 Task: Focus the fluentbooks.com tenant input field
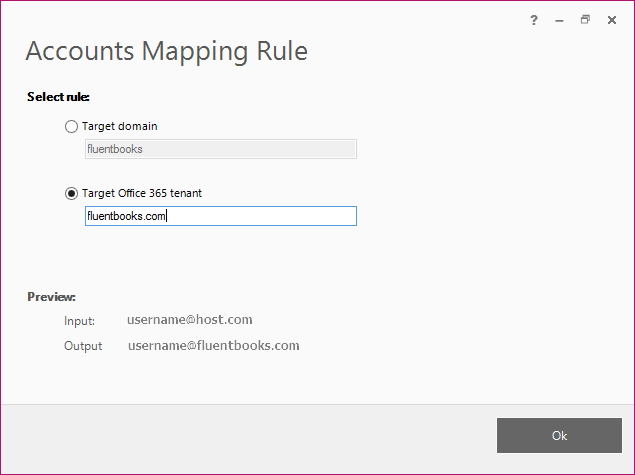(x=221, y=216)
